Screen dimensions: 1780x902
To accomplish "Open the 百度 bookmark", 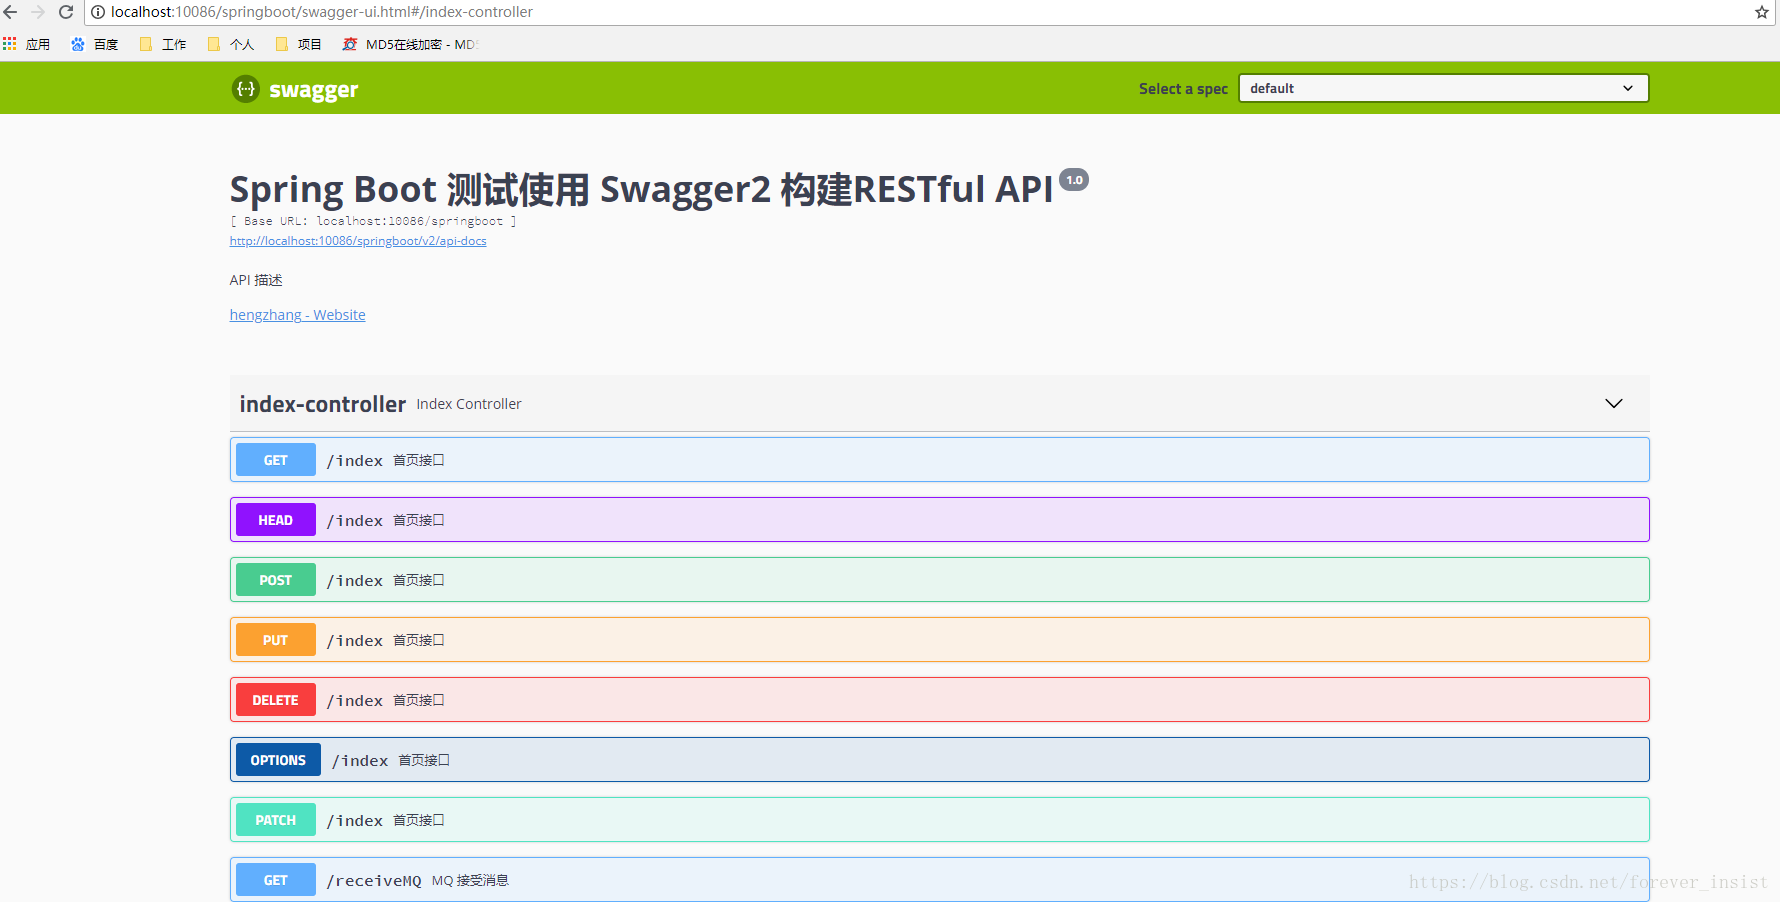I will click(95, 44).
